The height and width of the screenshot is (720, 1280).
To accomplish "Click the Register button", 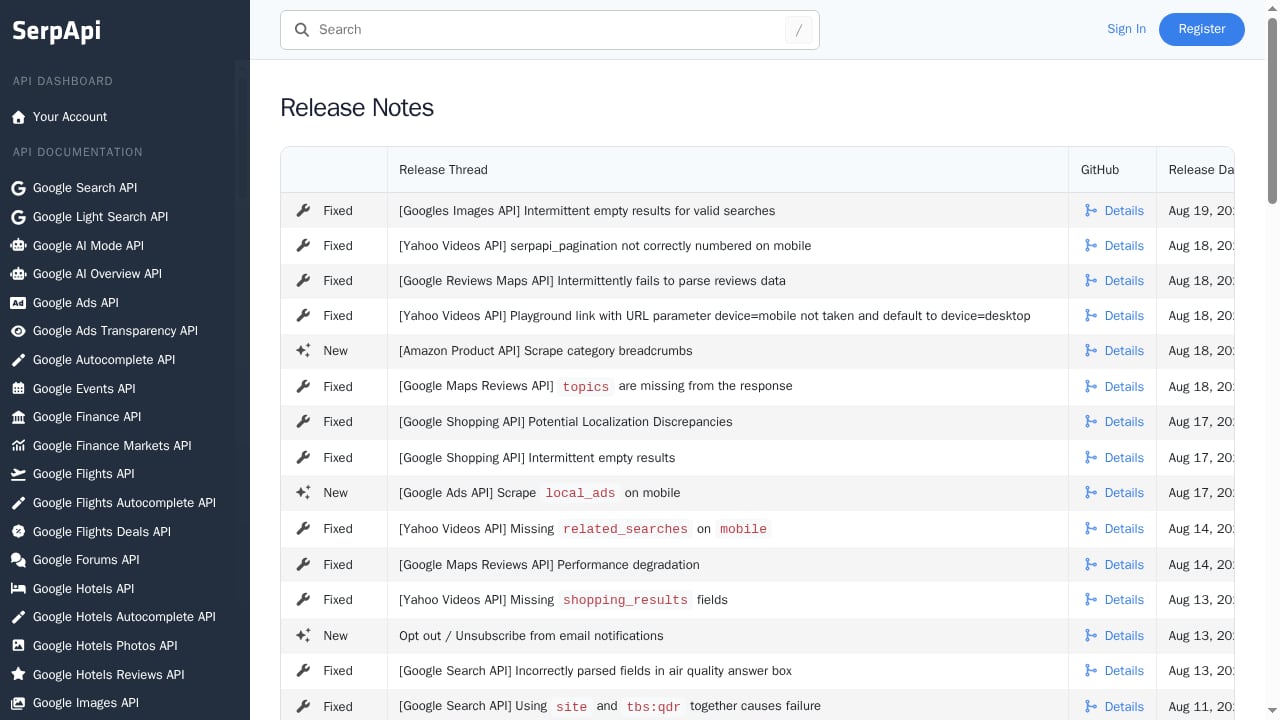I will pyautogui.click(x=1201, y=29).
